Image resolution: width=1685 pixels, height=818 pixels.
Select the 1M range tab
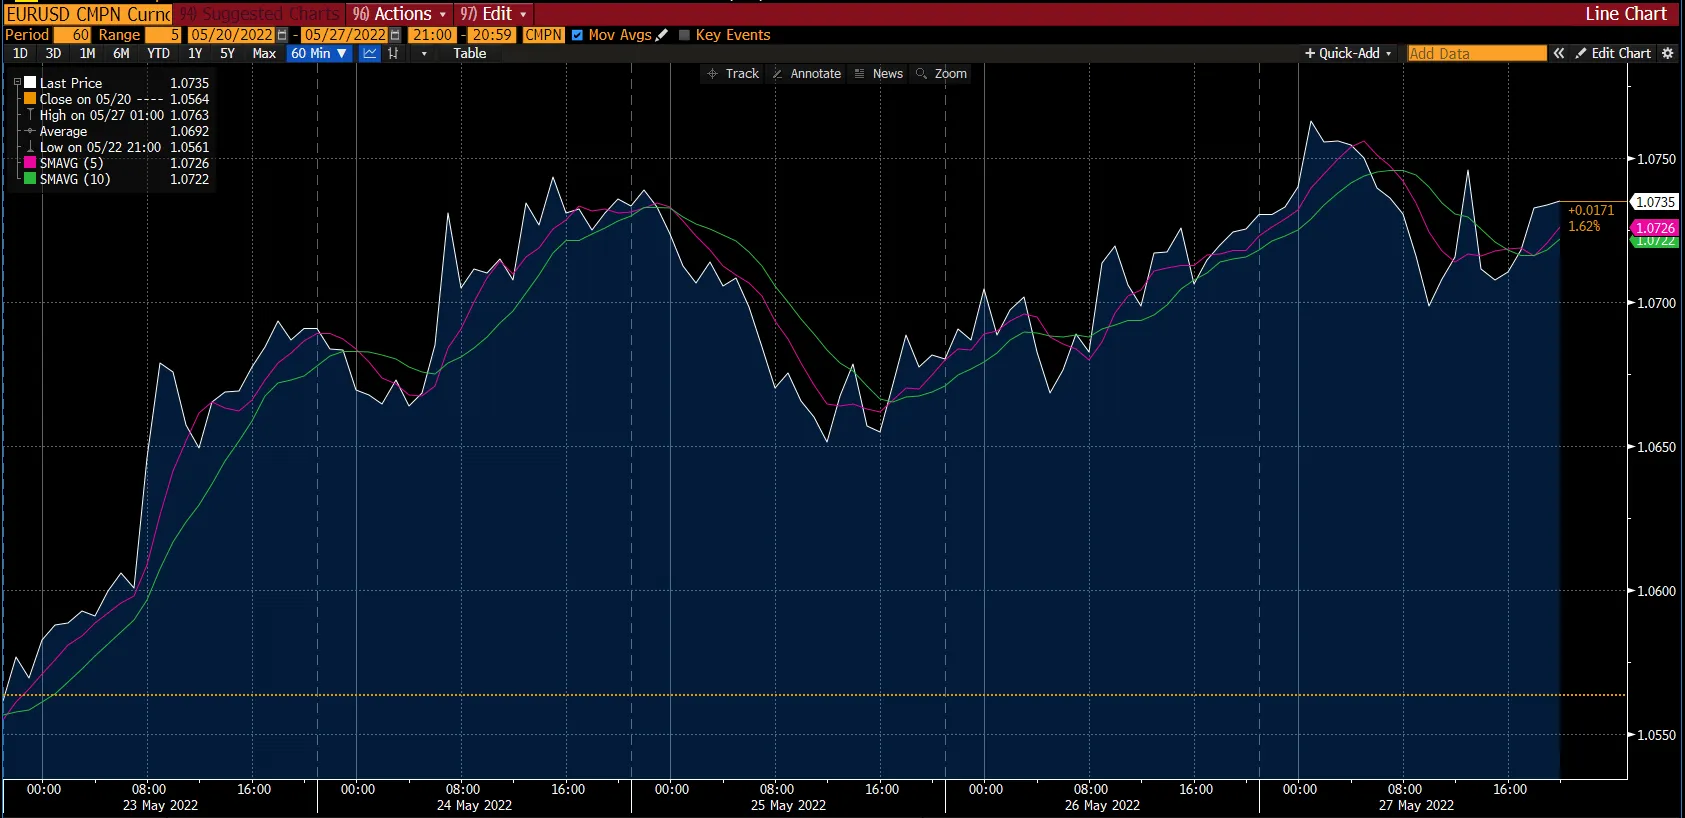87,53
